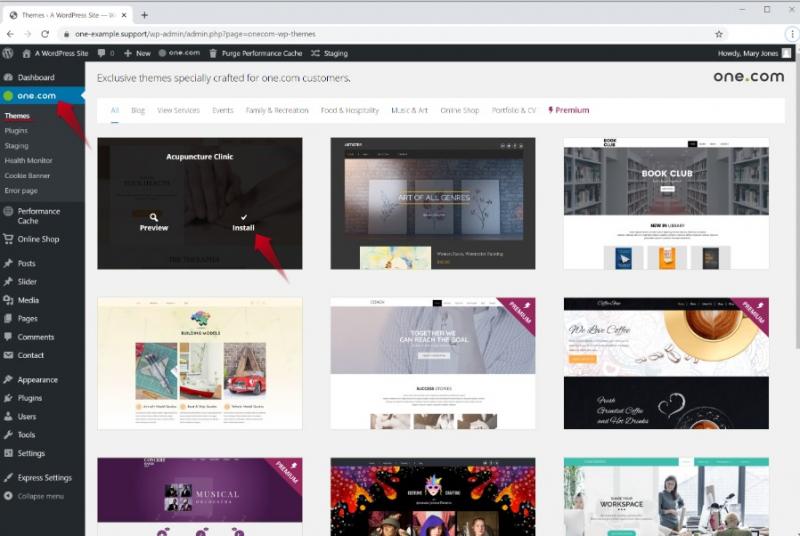The width and height of the screenshot is (800, 536).
Task: Open the carnival mask theme thumbnail
Action: tap(433, 496)
